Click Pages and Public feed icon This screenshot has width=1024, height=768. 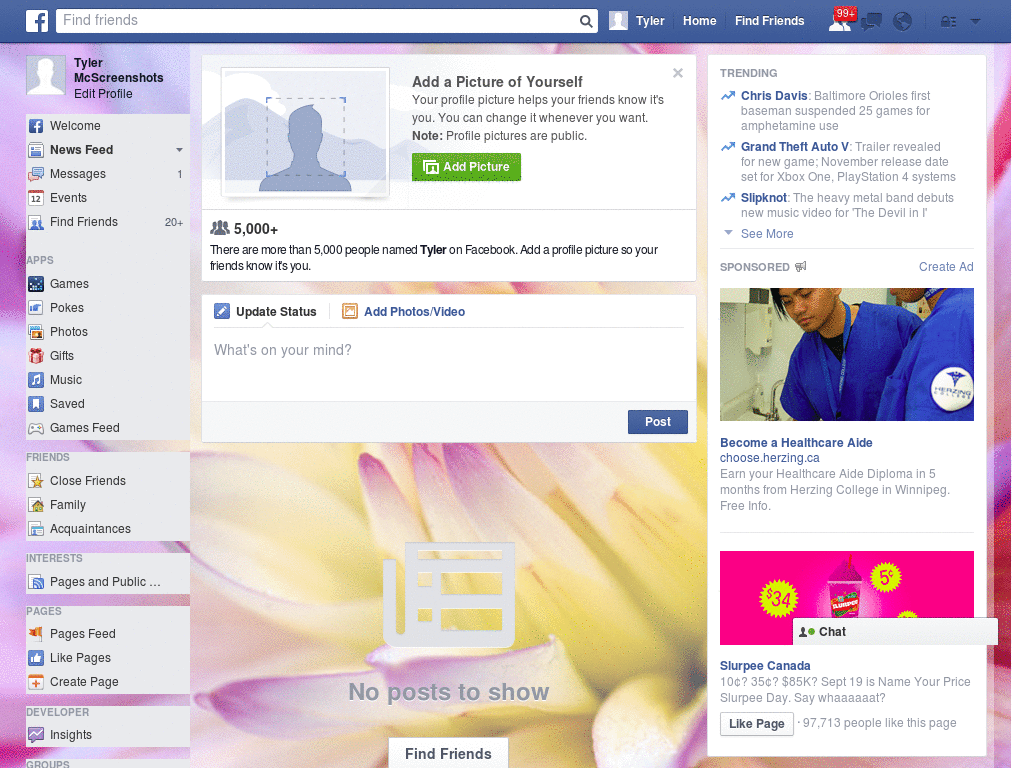pyautogui.click(x=36, y=582)
